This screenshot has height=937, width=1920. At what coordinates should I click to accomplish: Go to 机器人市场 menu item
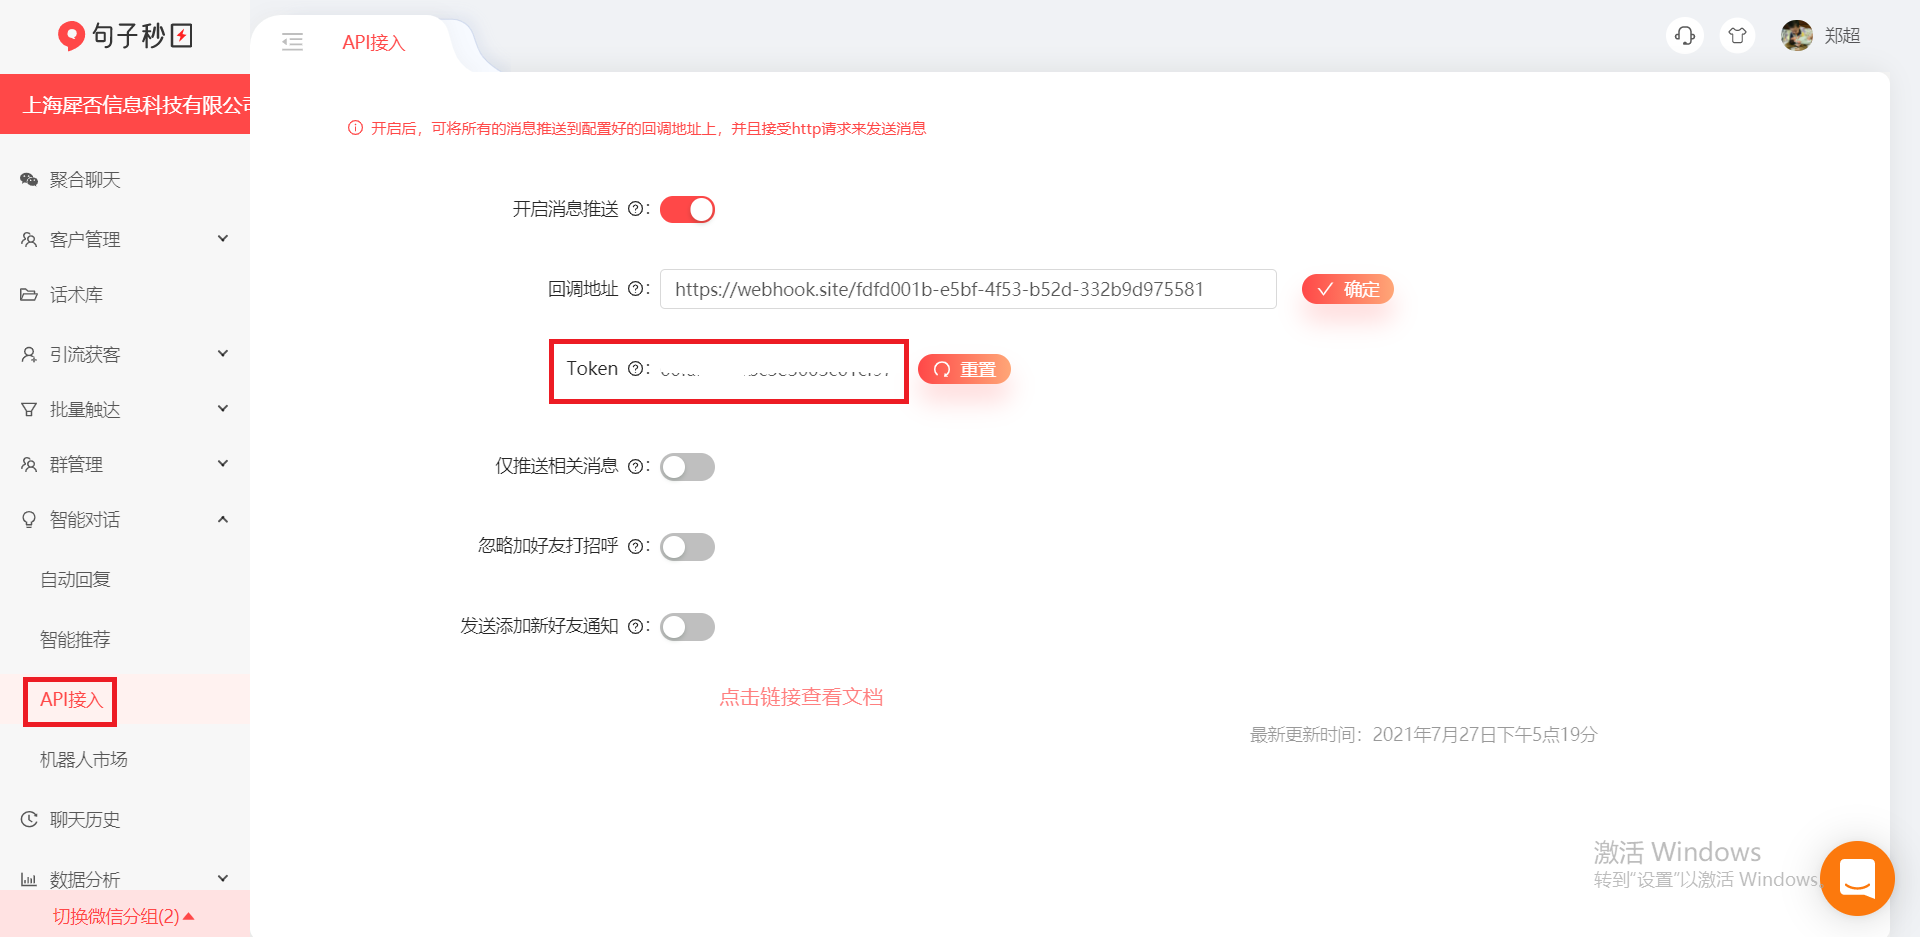coord(84,760)
